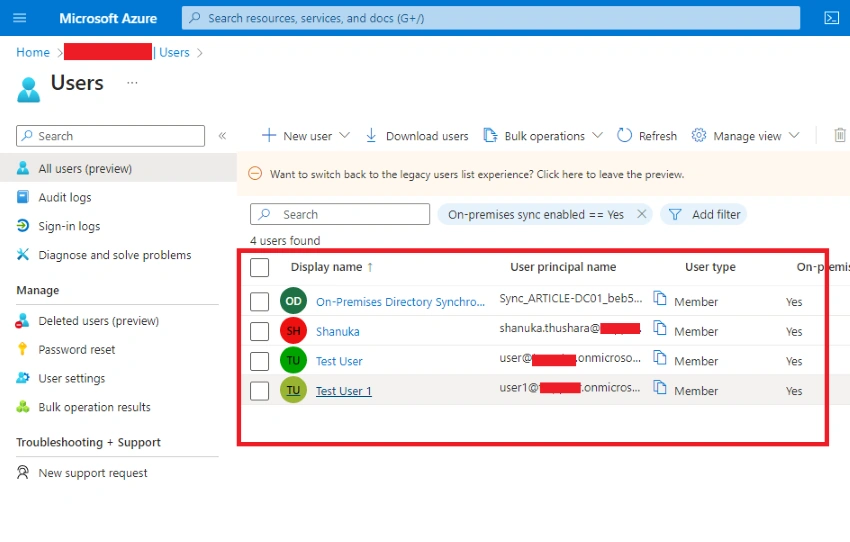
Task: Tick the select-all checkbox in table header
Action: pos(260,267)
